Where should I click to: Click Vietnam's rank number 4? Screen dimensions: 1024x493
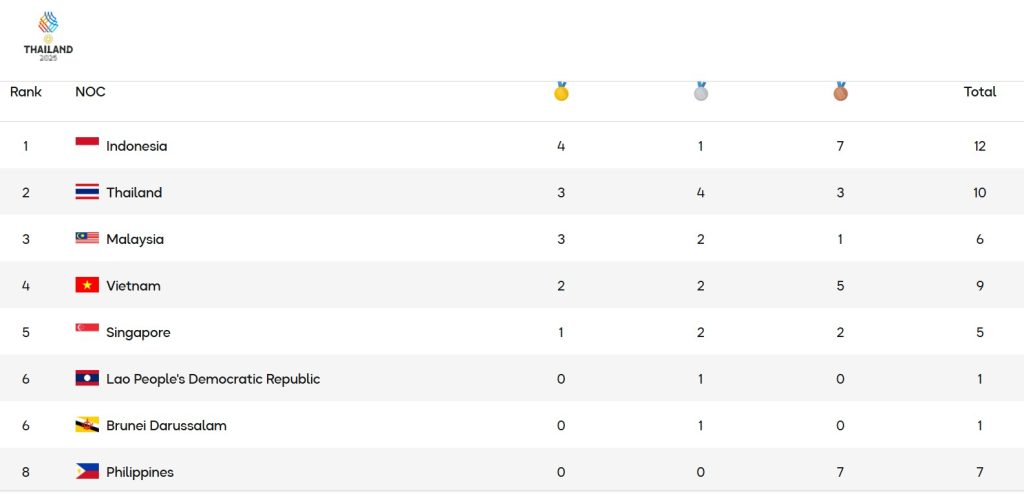(26, 286)
